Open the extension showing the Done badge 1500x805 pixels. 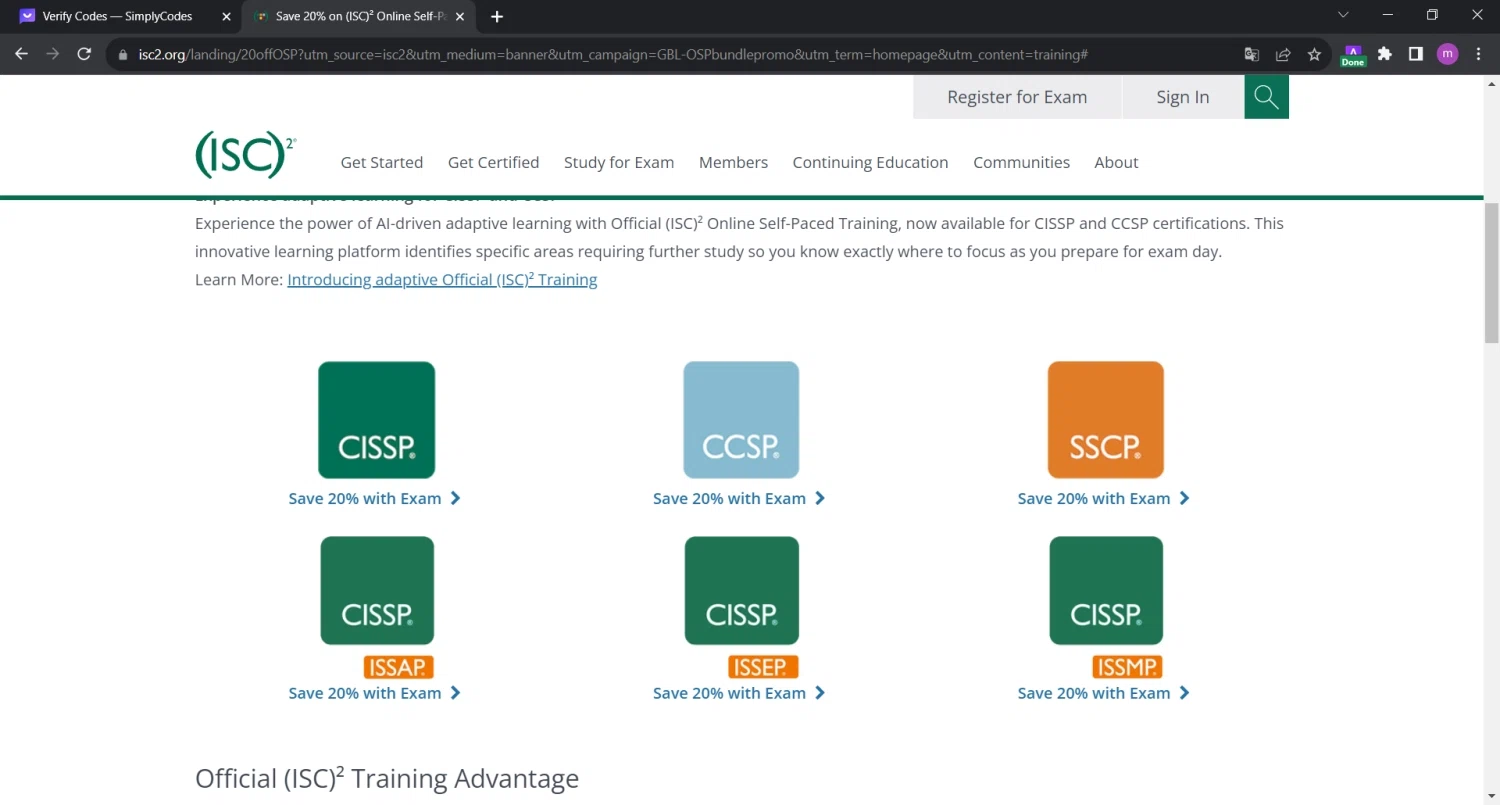point(1353,55)
